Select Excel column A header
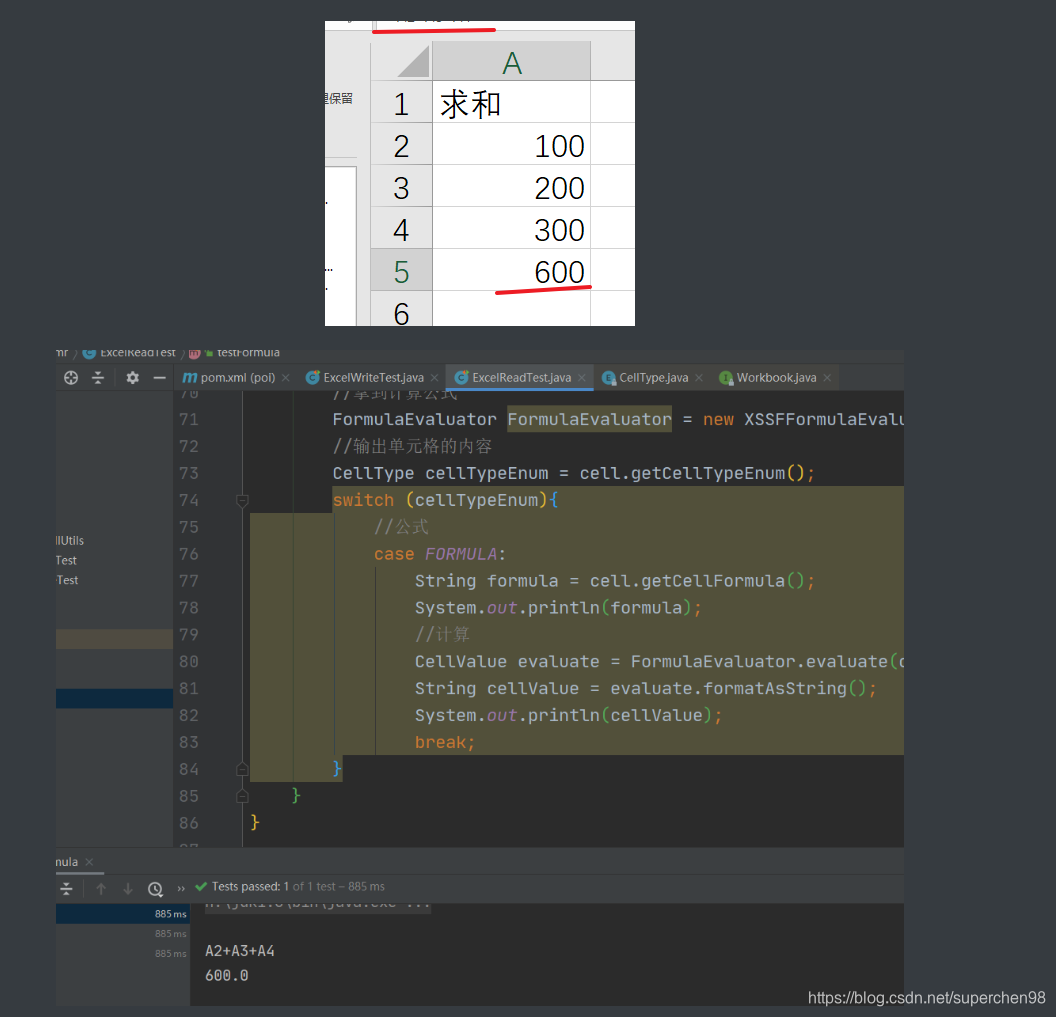Viewport: 1056px width, 1017px height. point(511,61)
